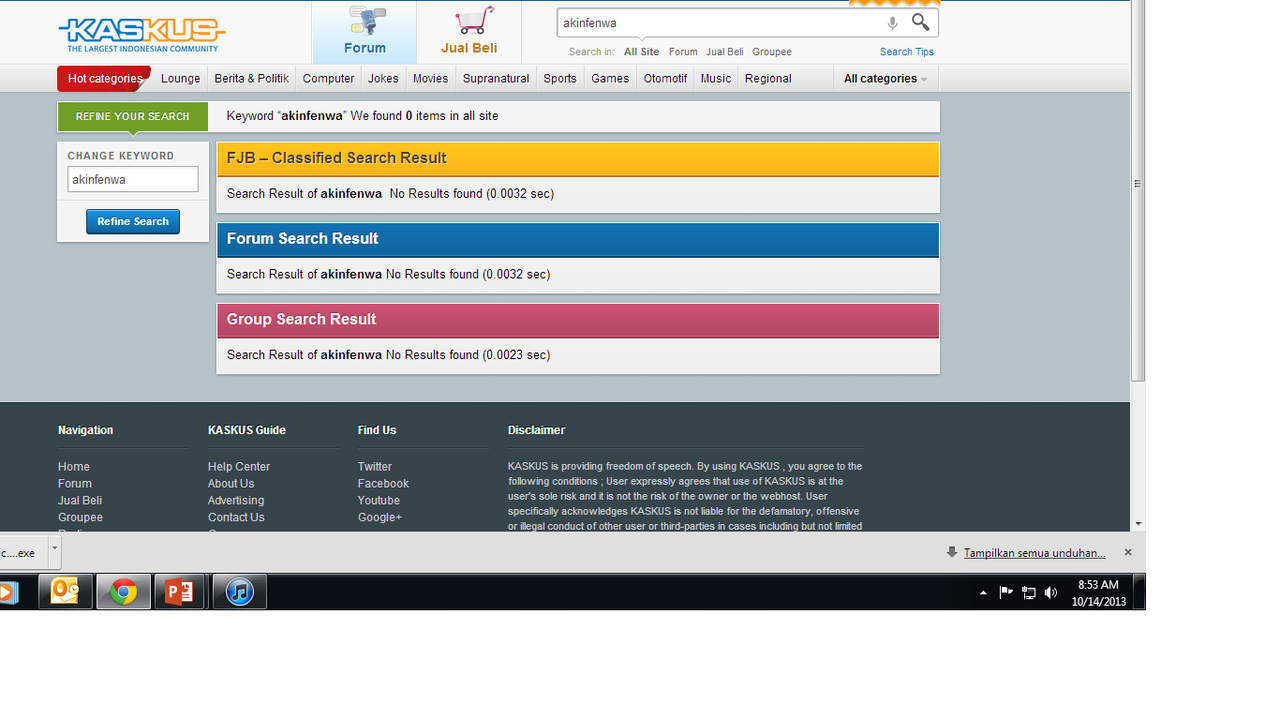Open the Facebook link

[x=383, y=484]
